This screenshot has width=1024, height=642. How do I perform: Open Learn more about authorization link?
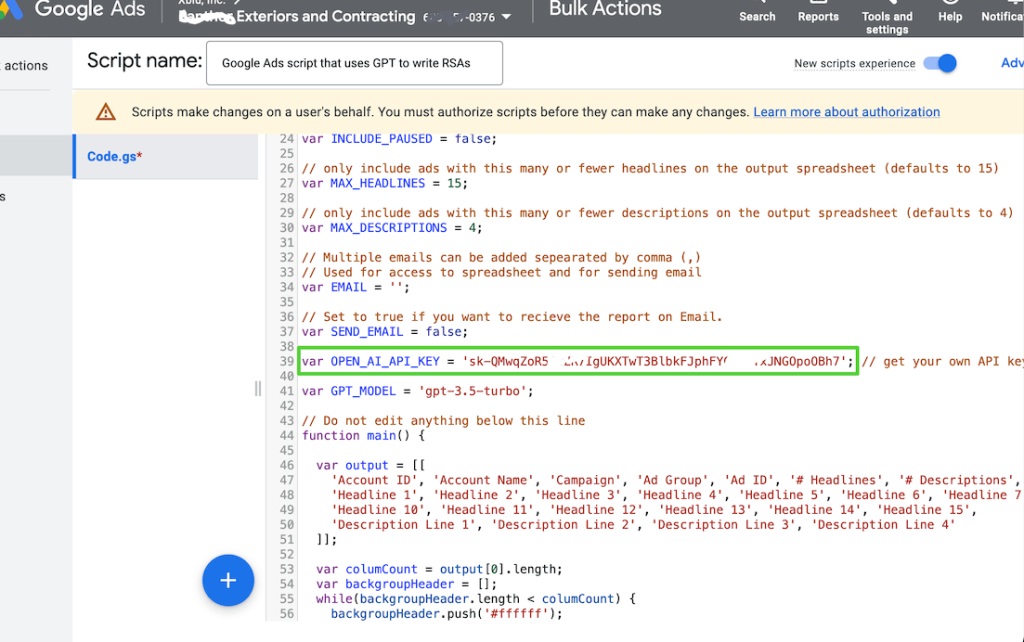[x=846, y=112]
